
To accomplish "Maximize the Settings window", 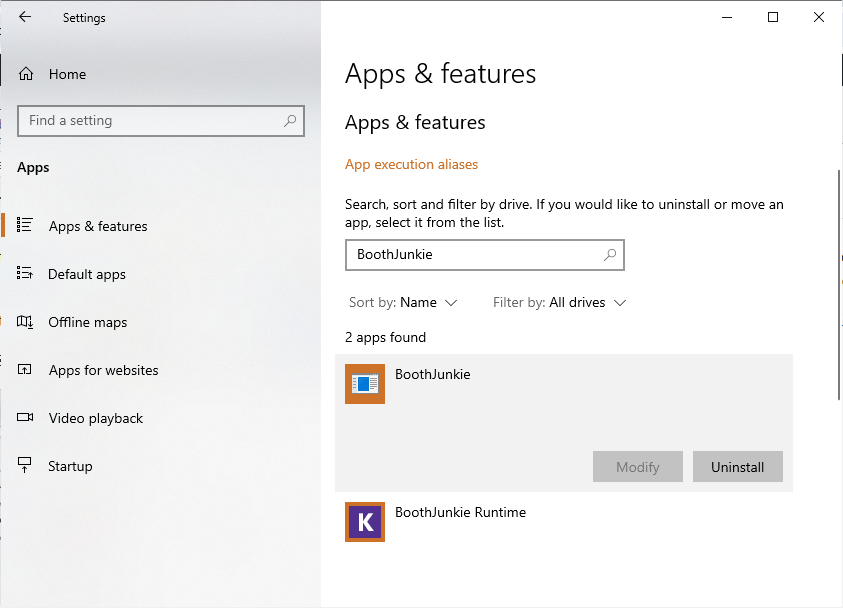I will pyautogui.click(x=773, y=17).
